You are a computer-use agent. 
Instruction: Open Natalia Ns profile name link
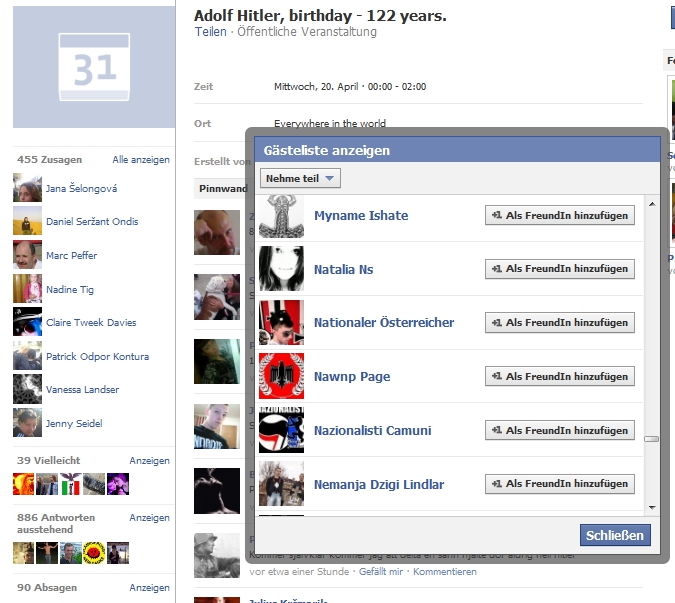(343, 269)
